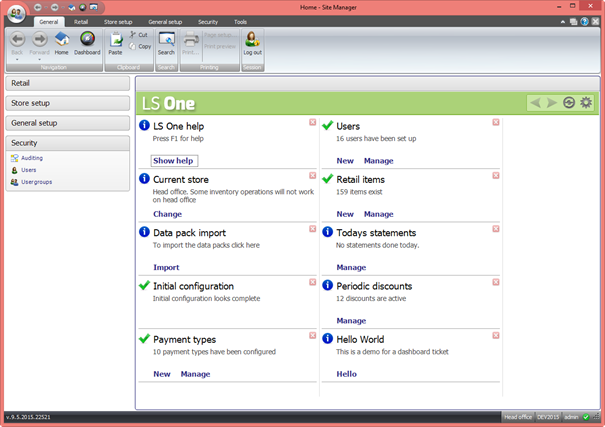This screenshot has height=427, width=605.
Task: Expand the Retail sidebar section
Action: (68, 83)
